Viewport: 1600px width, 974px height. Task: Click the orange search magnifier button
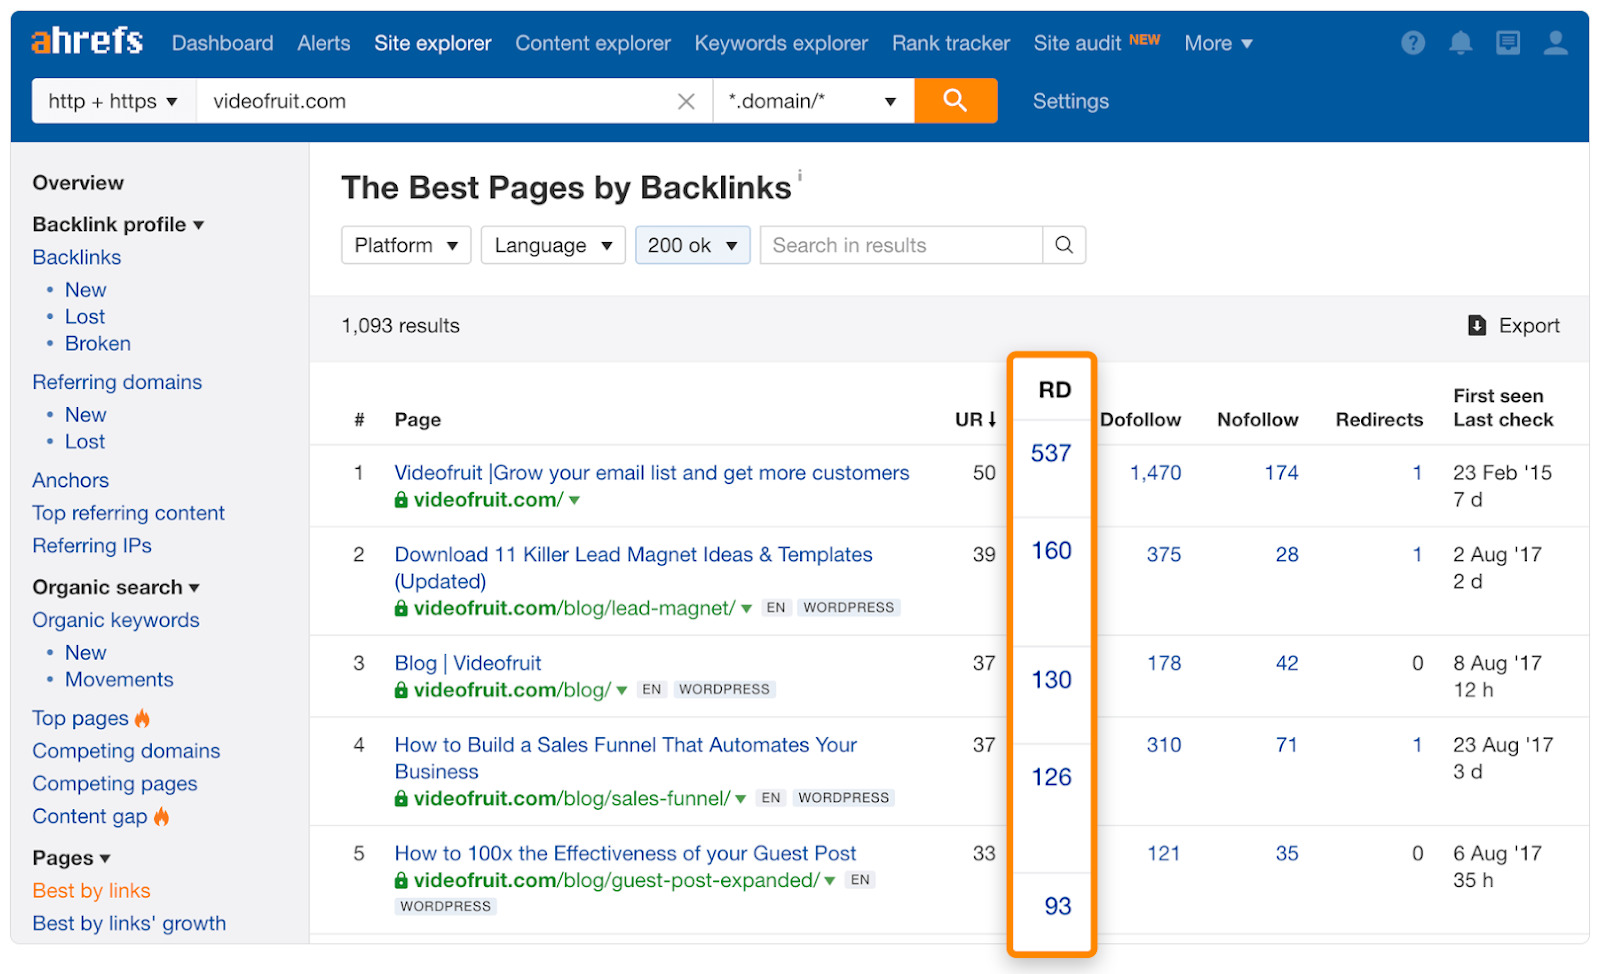[x=955, y=101]
